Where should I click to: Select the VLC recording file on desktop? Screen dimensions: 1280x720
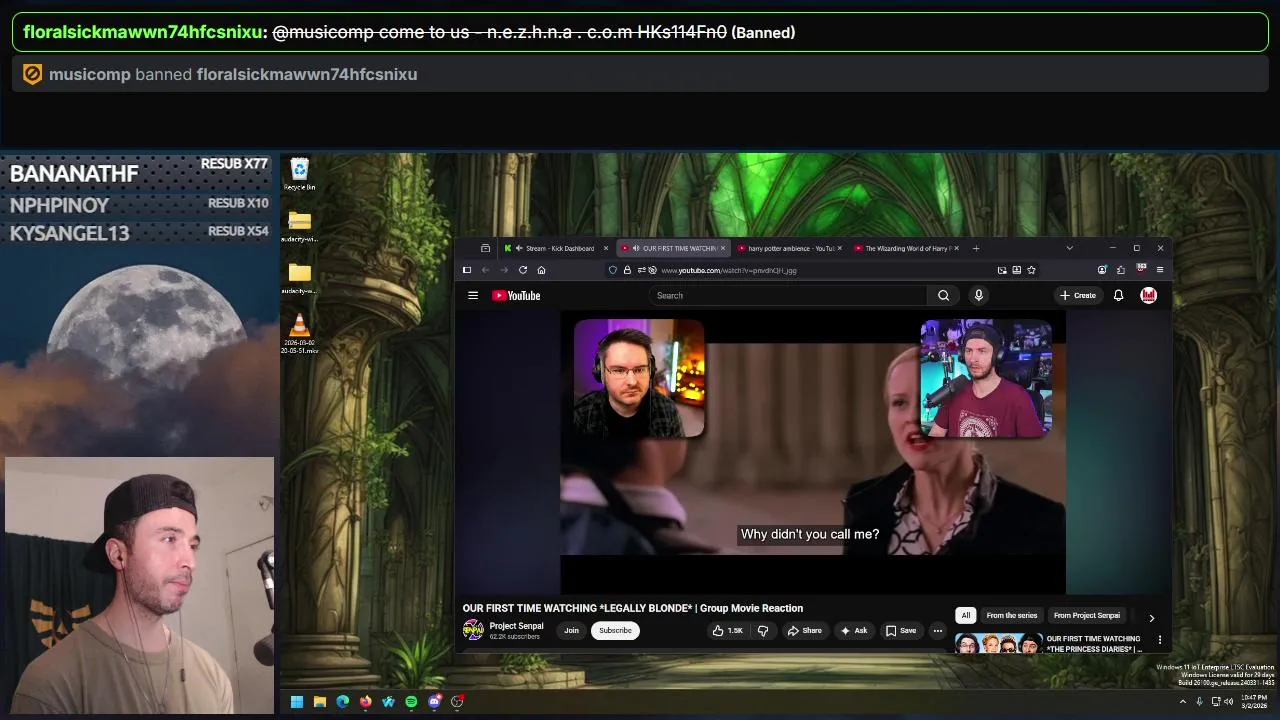[x=299, y=333]
